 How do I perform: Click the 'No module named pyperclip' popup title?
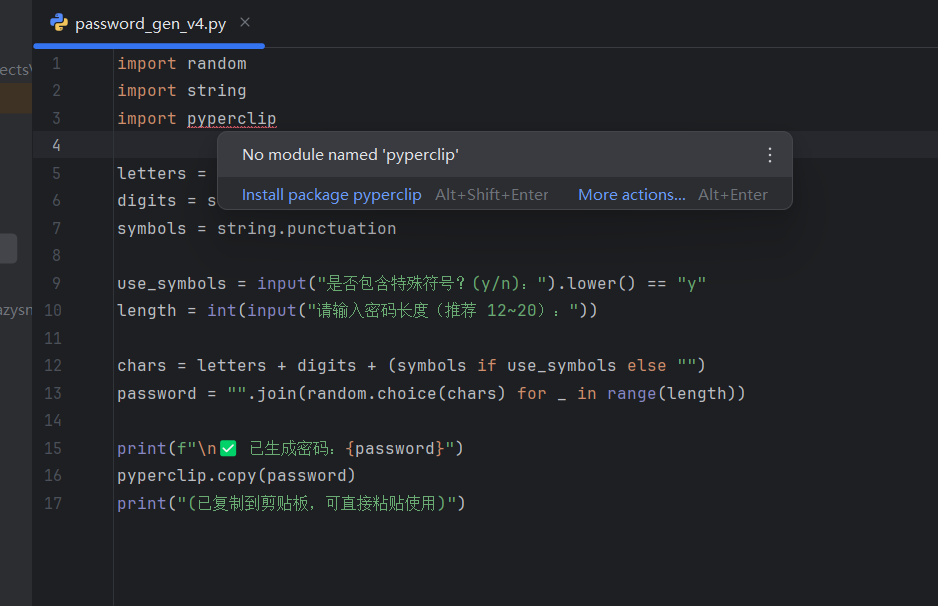(350, 155)
